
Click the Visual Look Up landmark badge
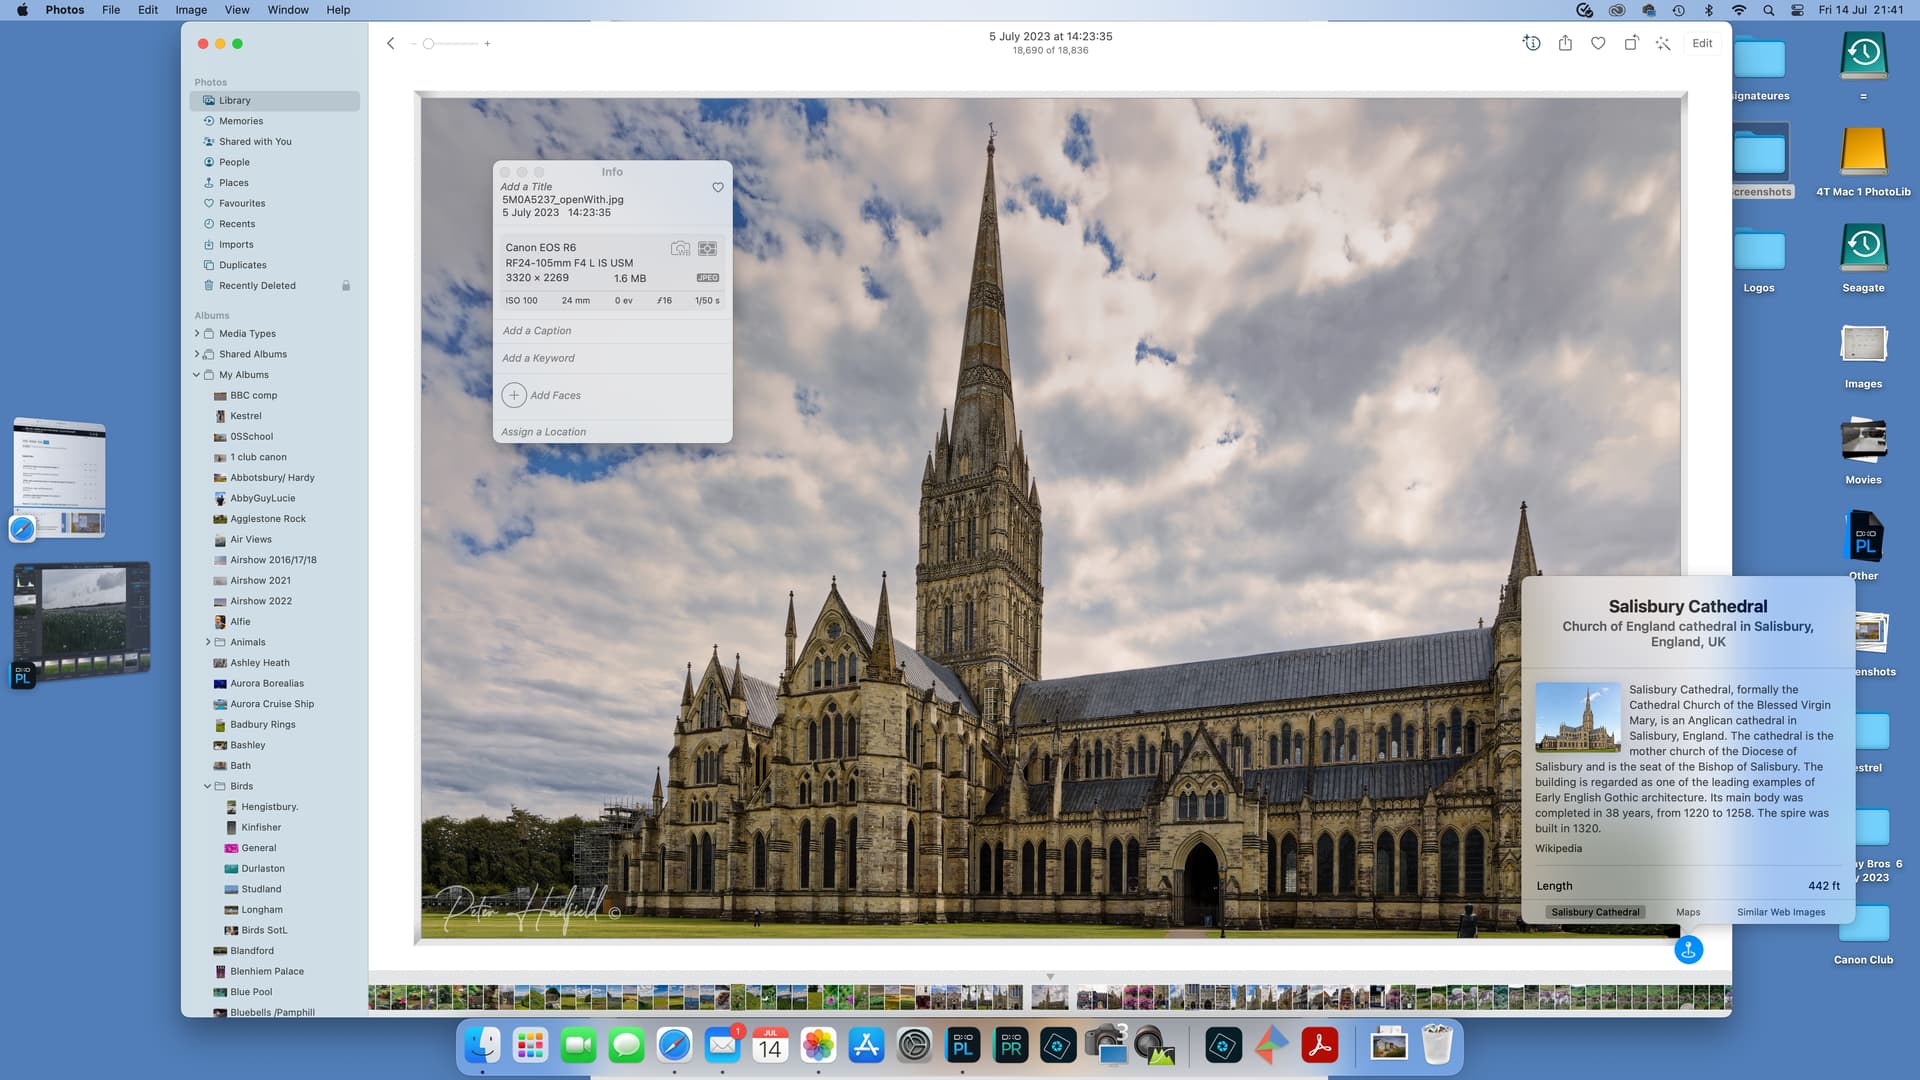(x=1688, y=950)
